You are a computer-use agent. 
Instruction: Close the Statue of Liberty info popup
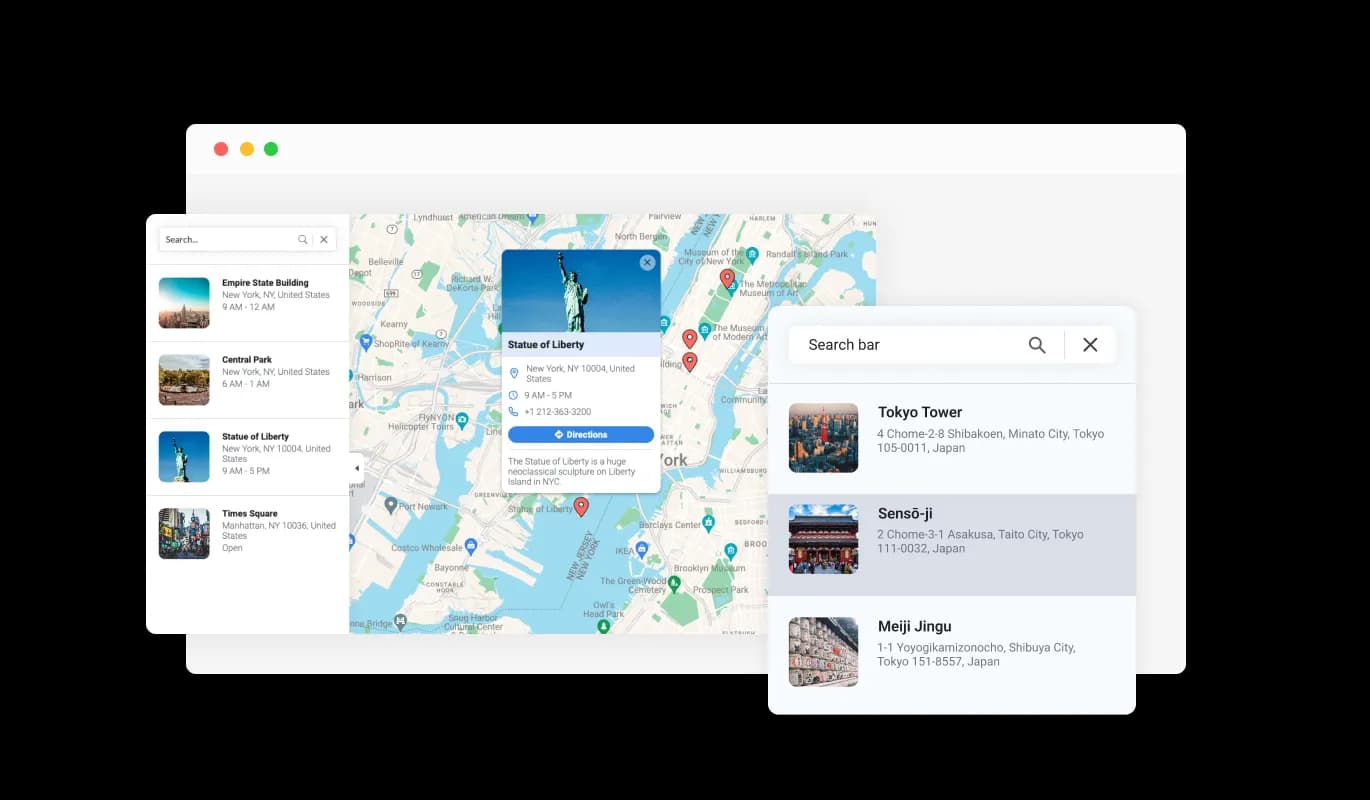pyautogui.click(x=647, y=262)
